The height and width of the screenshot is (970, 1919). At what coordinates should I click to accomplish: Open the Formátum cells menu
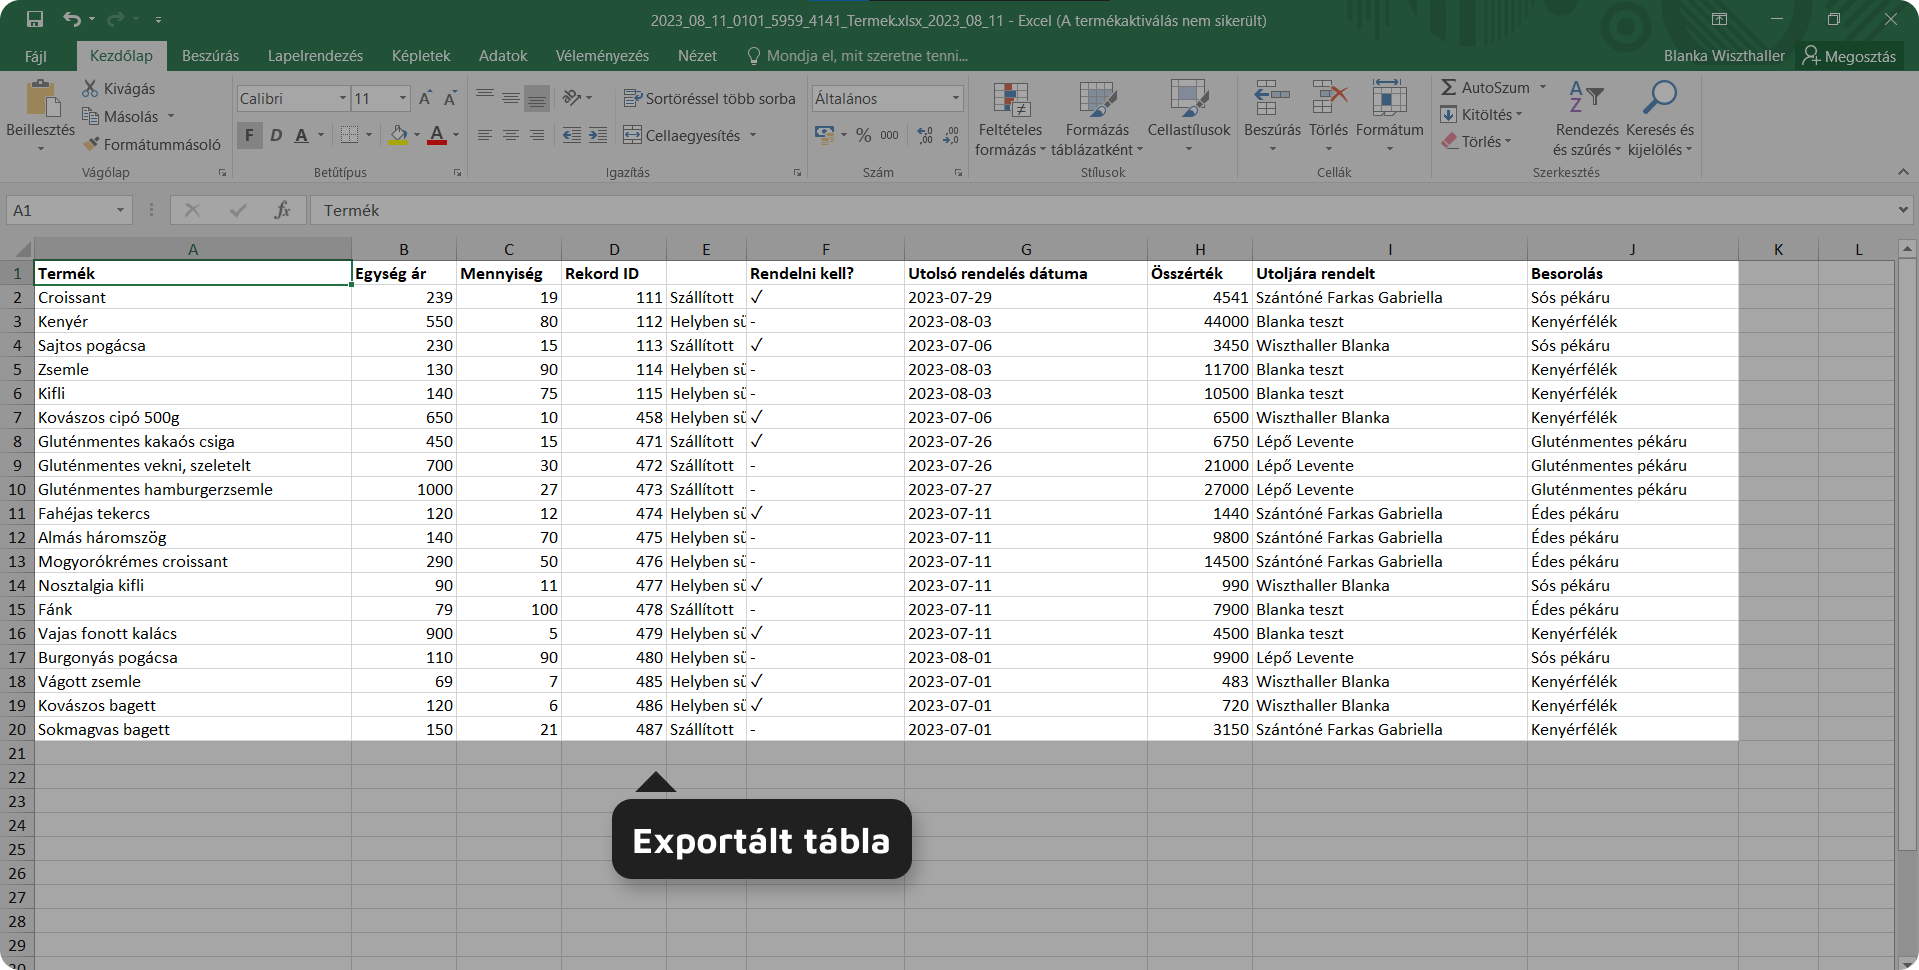pyautogui.click(x=1389, y=118)
